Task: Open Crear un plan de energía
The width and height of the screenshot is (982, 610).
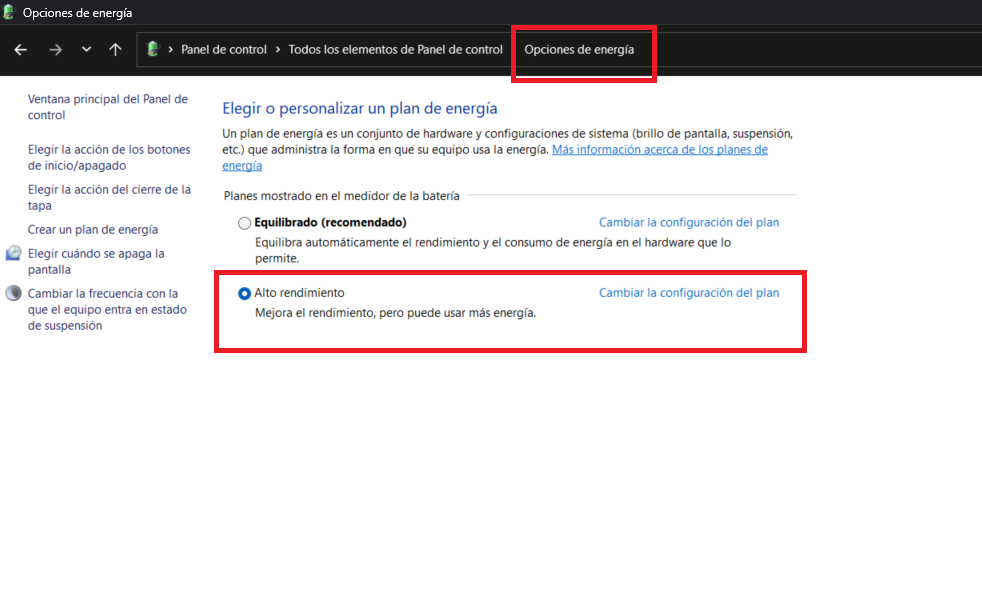Action: click(93, 230)
